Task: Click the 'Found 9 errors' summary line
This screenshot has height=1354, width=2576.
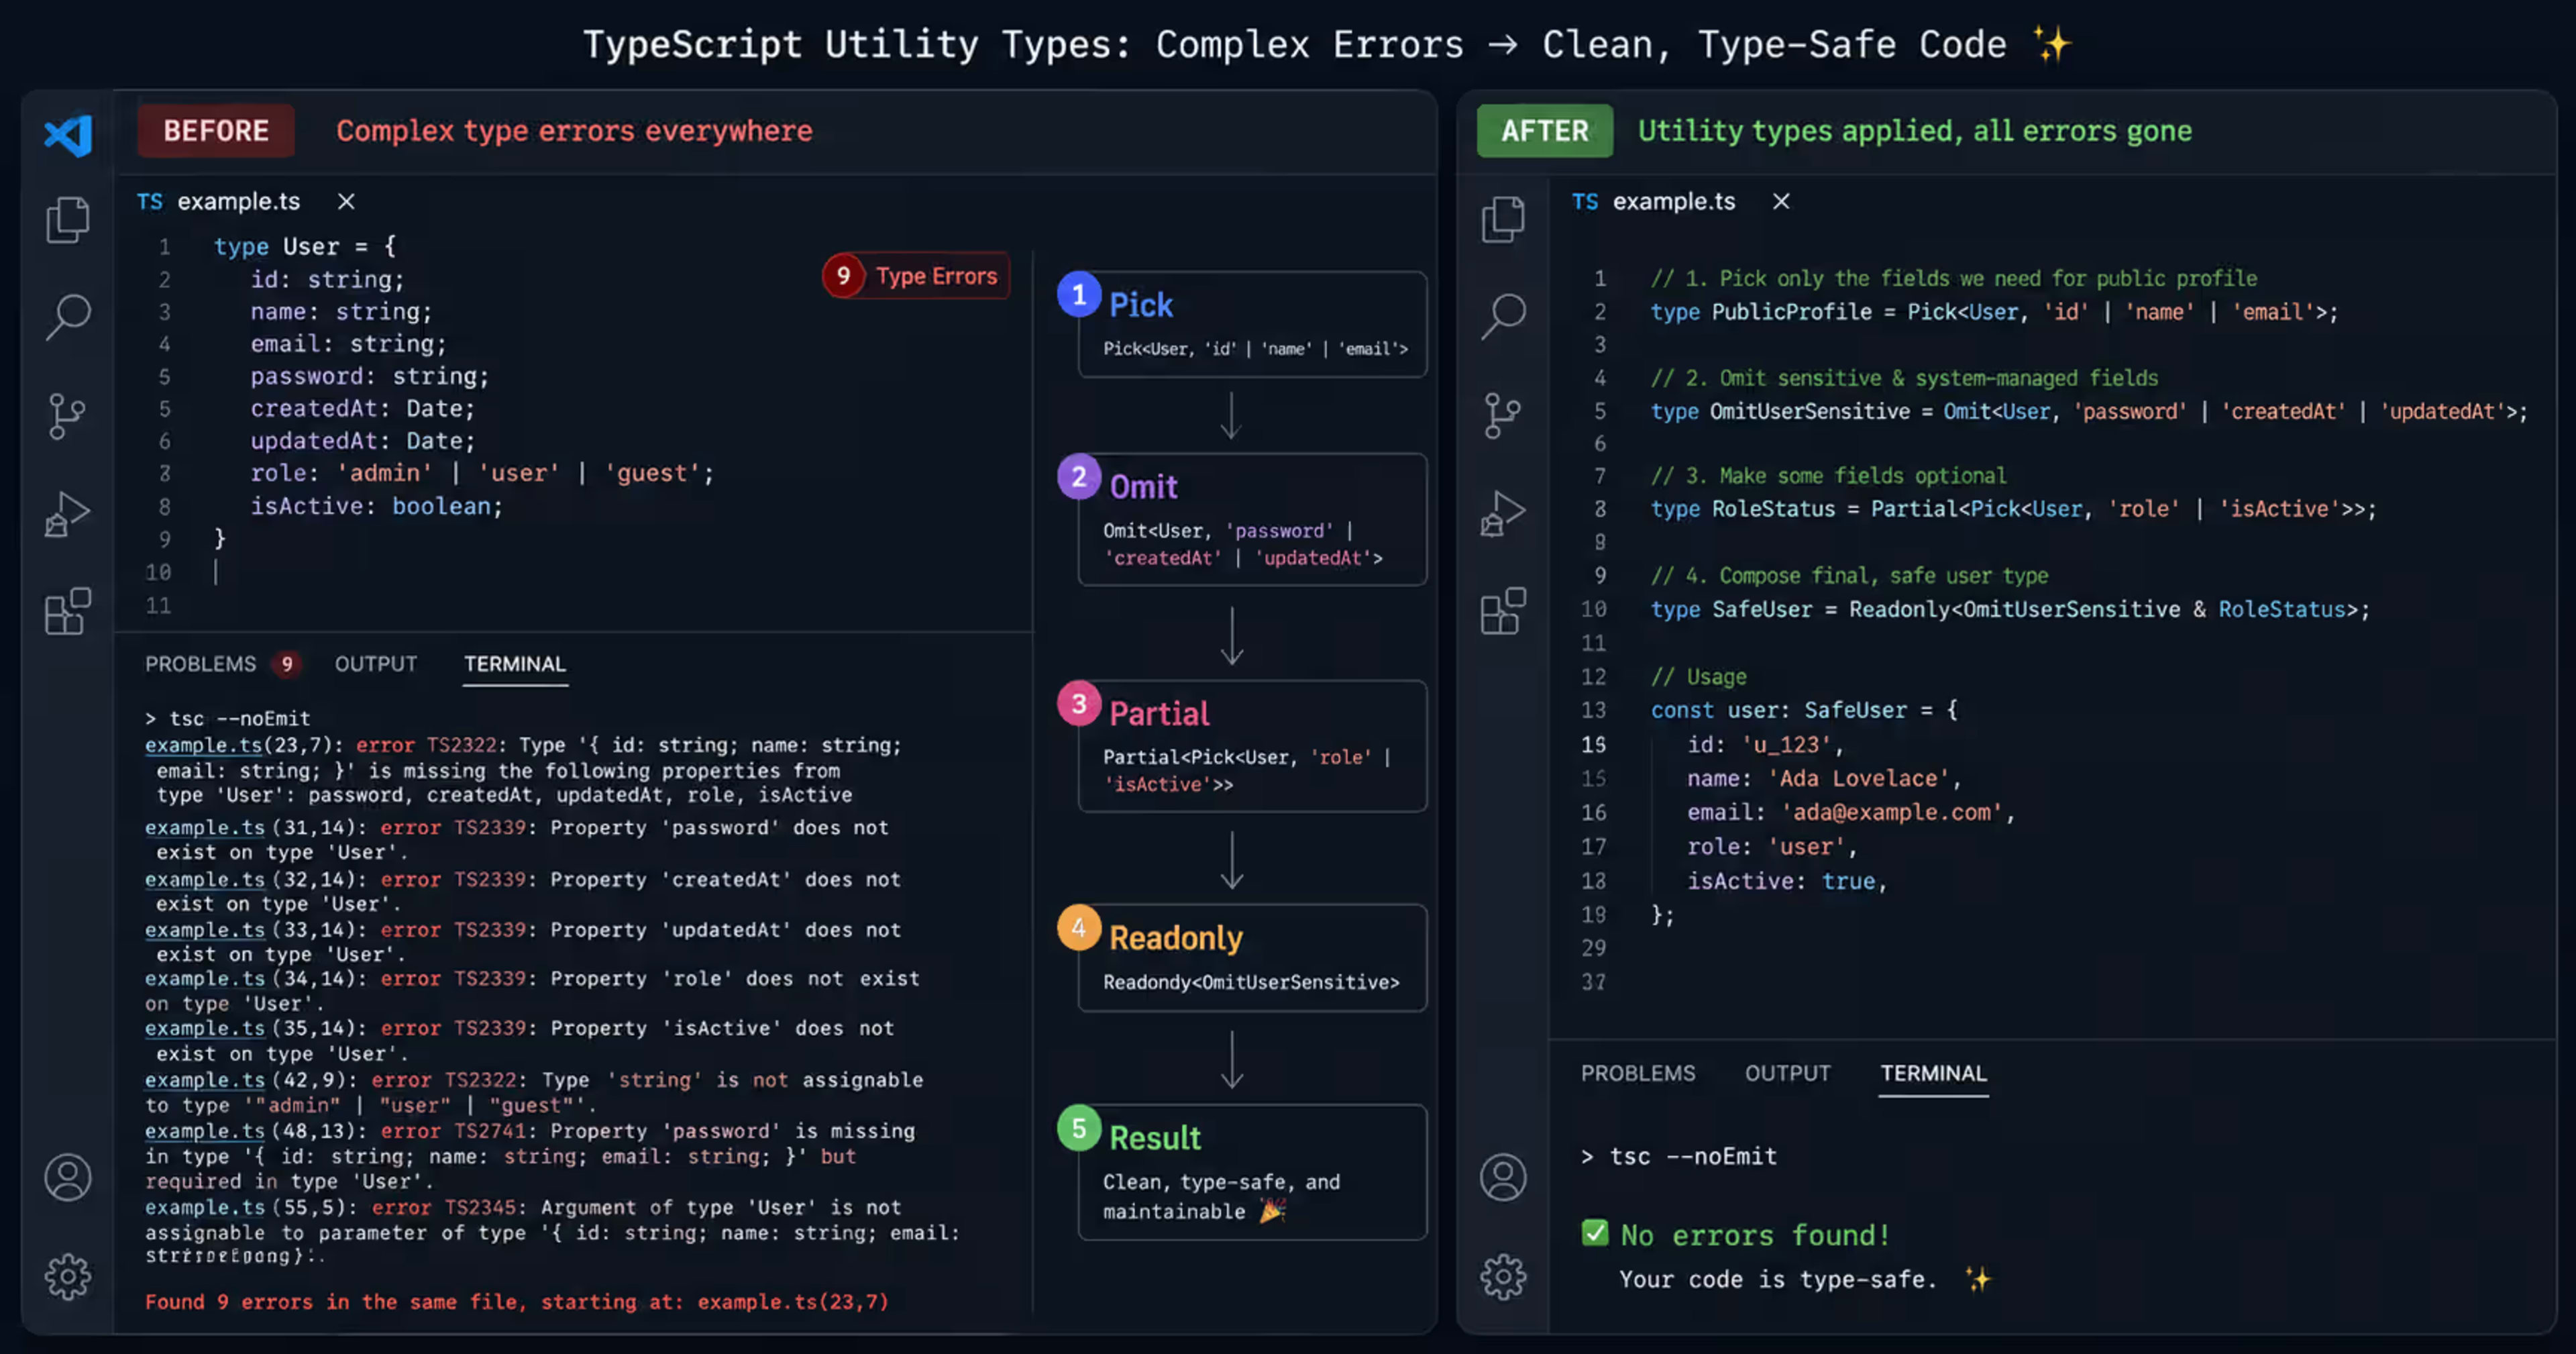Action: [x=517, y=1301]
